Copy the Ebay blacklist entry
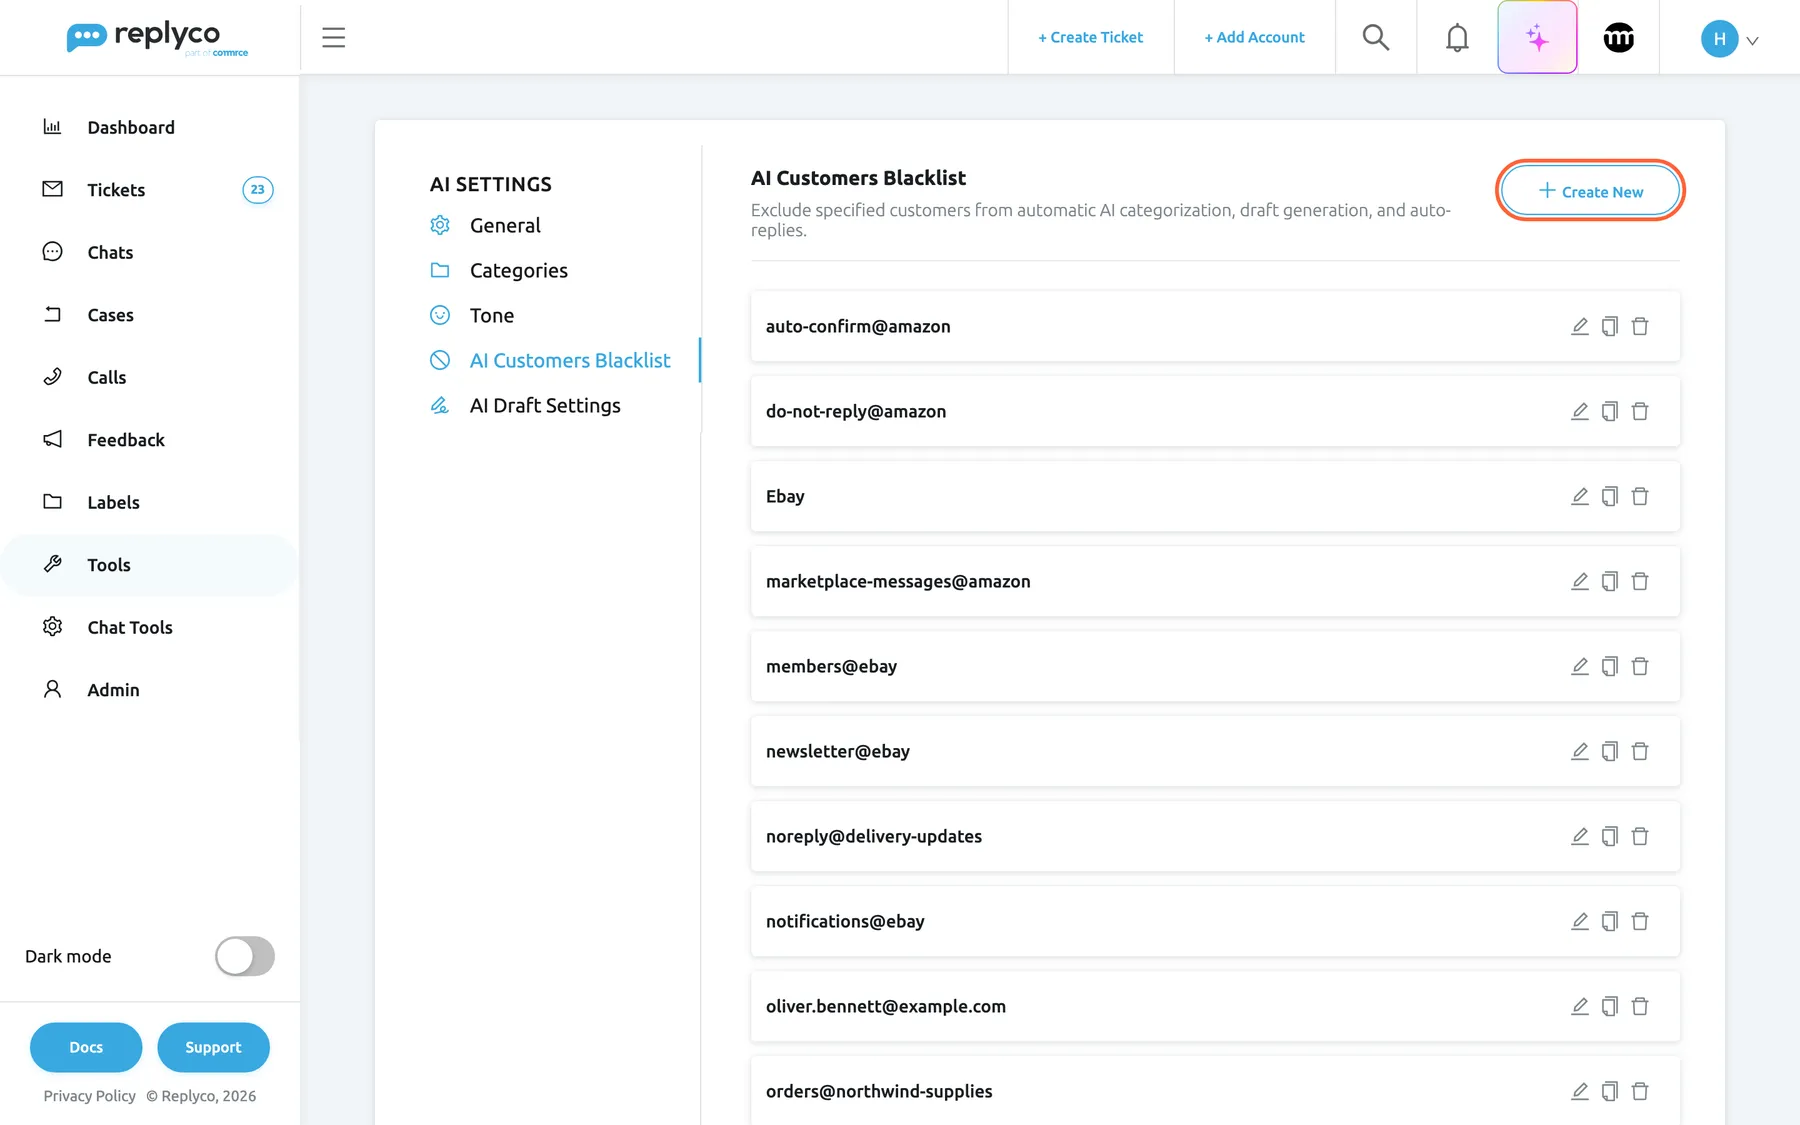The image size is (1800, 1125). tap(1610, 496)
